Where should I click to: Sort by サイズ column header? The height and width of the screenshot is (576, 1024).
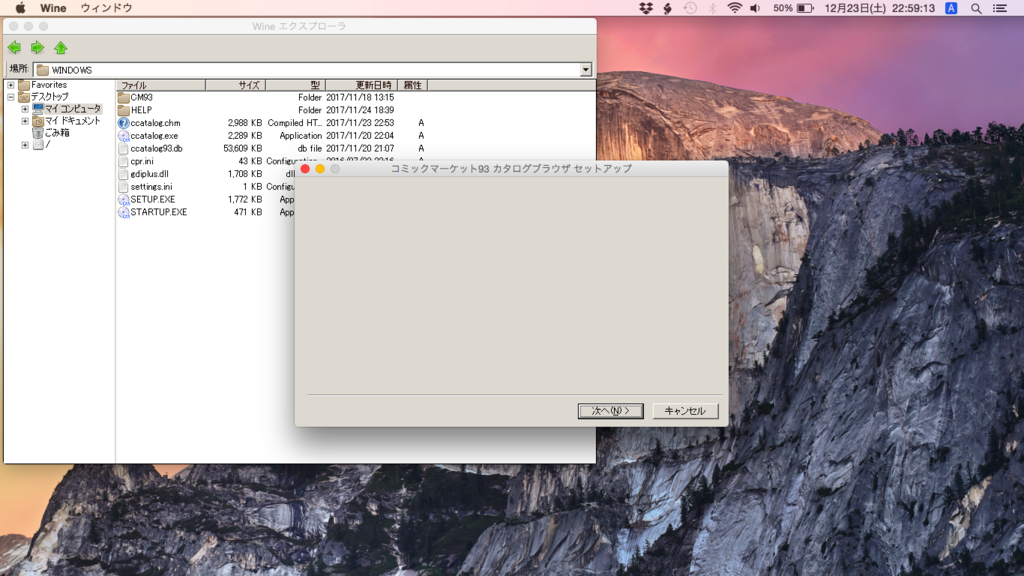click(x=235, y=86)
